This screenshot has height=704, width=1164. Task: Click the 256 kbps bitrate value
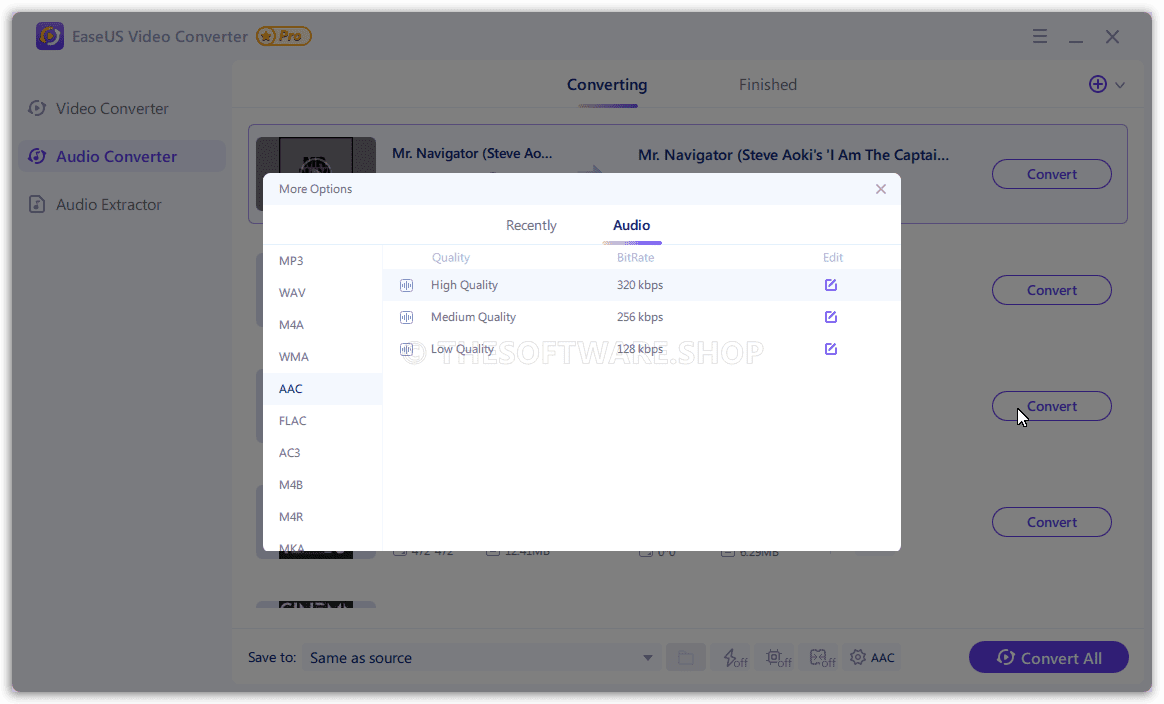(640, 317)
